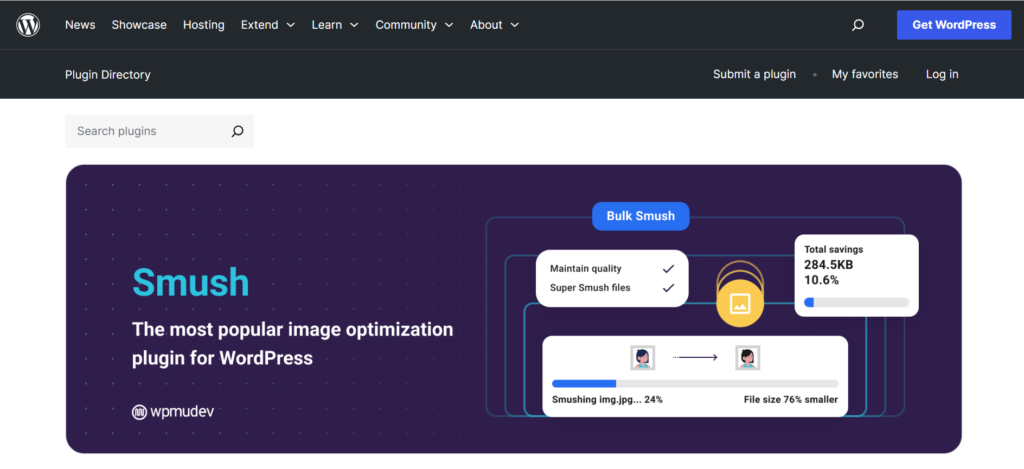The image size is (1024, 469).
Task: Focus the Search plugins input field
Action: pyautogui.click(x=148, y=131)
